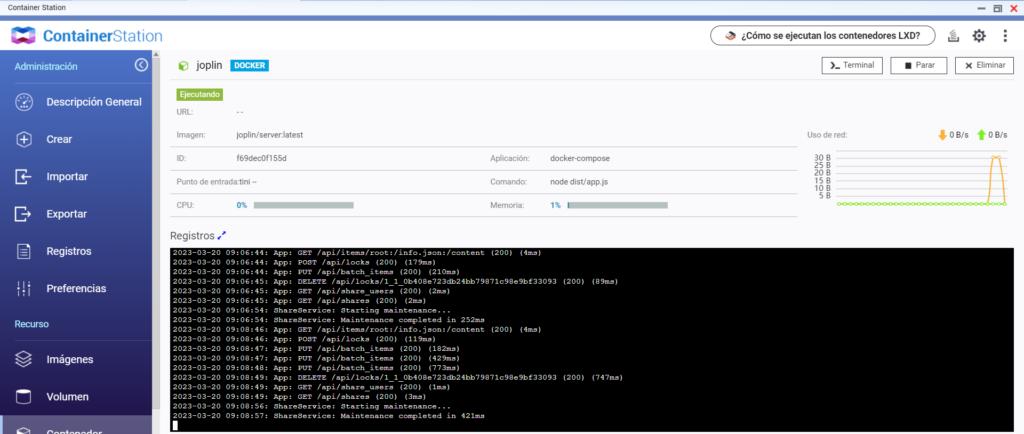Select the Importar arrow icon

tap(25, 177)
